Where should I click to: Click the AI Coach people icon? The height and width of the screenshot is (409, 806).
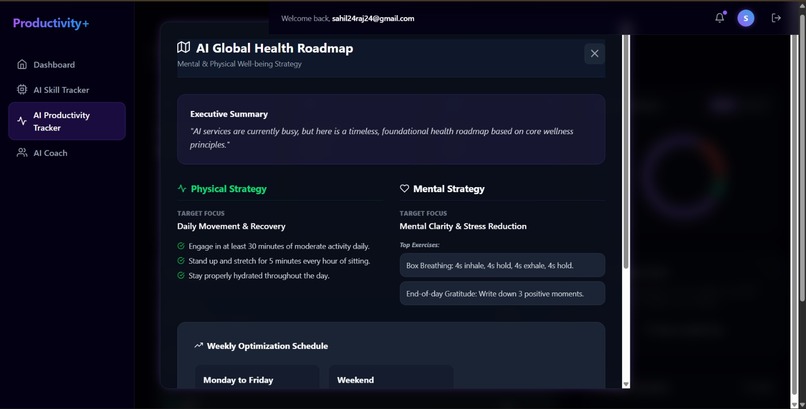click(22, 153)
